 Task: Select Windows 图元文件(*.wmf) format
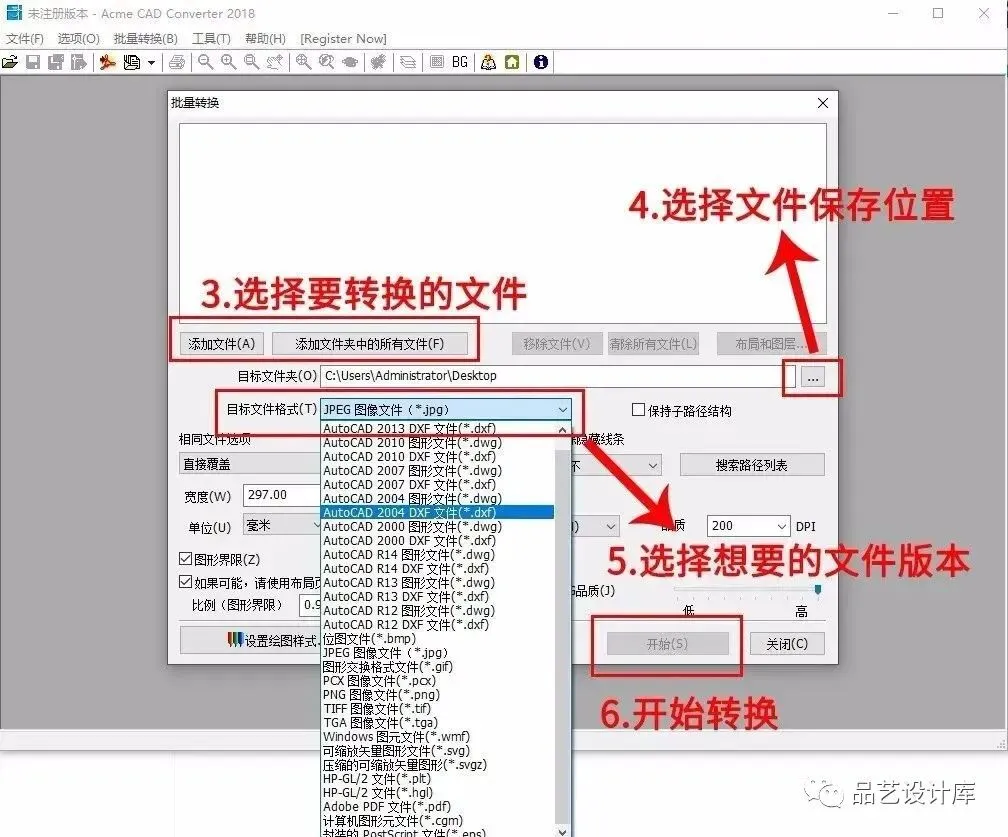pyautogui.click(x=437, y=736)
